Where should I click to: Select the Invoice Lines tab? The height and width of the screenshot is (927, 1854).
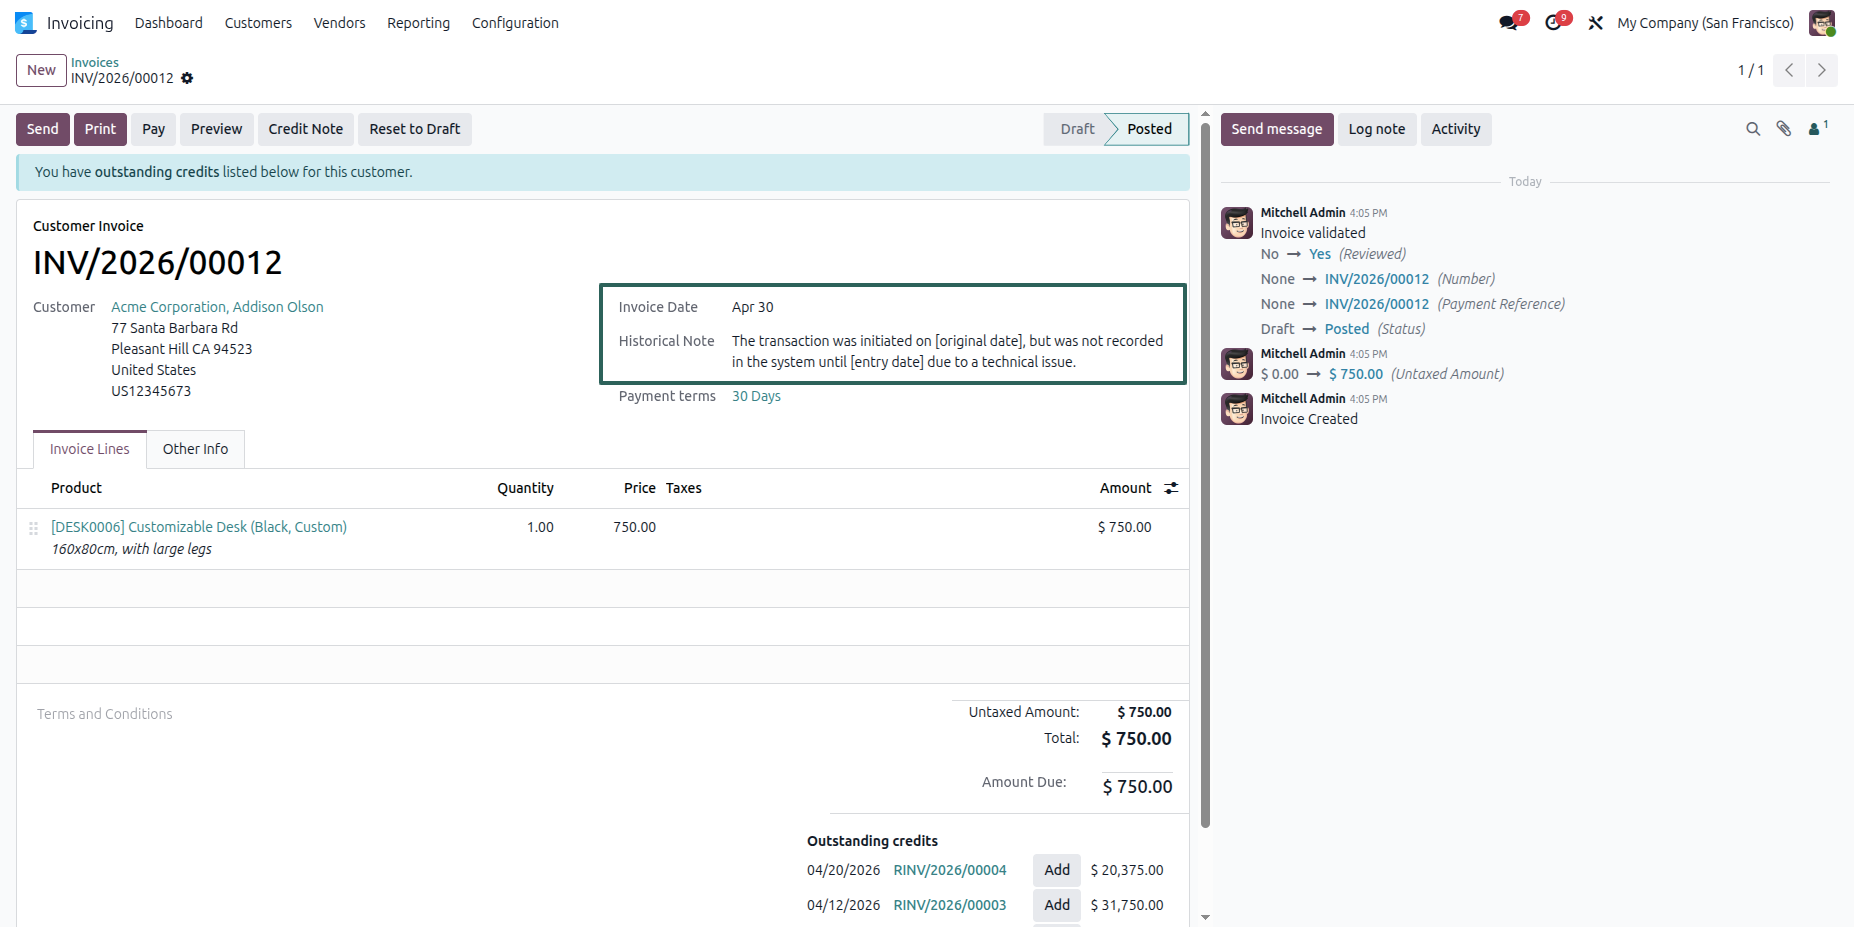coord(90,449)
